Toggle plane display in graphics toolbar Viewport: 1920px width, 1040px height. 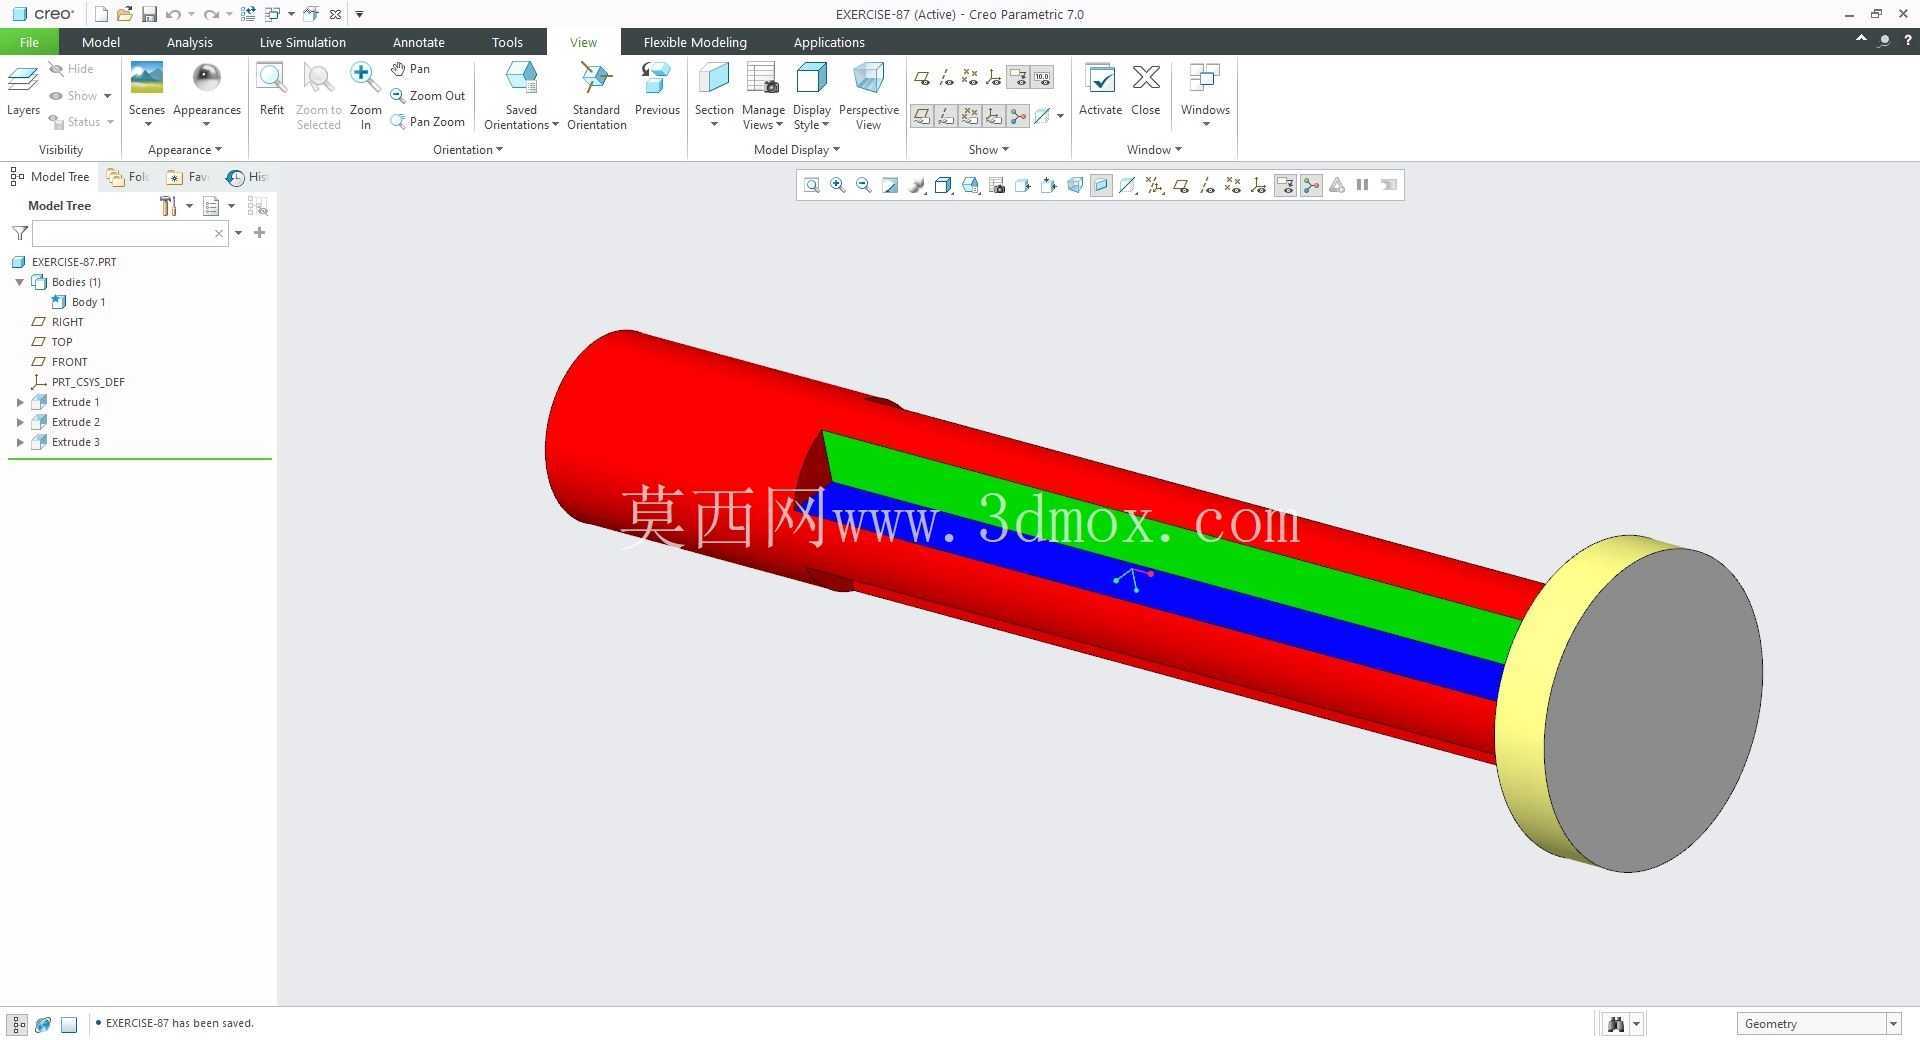1181,185
